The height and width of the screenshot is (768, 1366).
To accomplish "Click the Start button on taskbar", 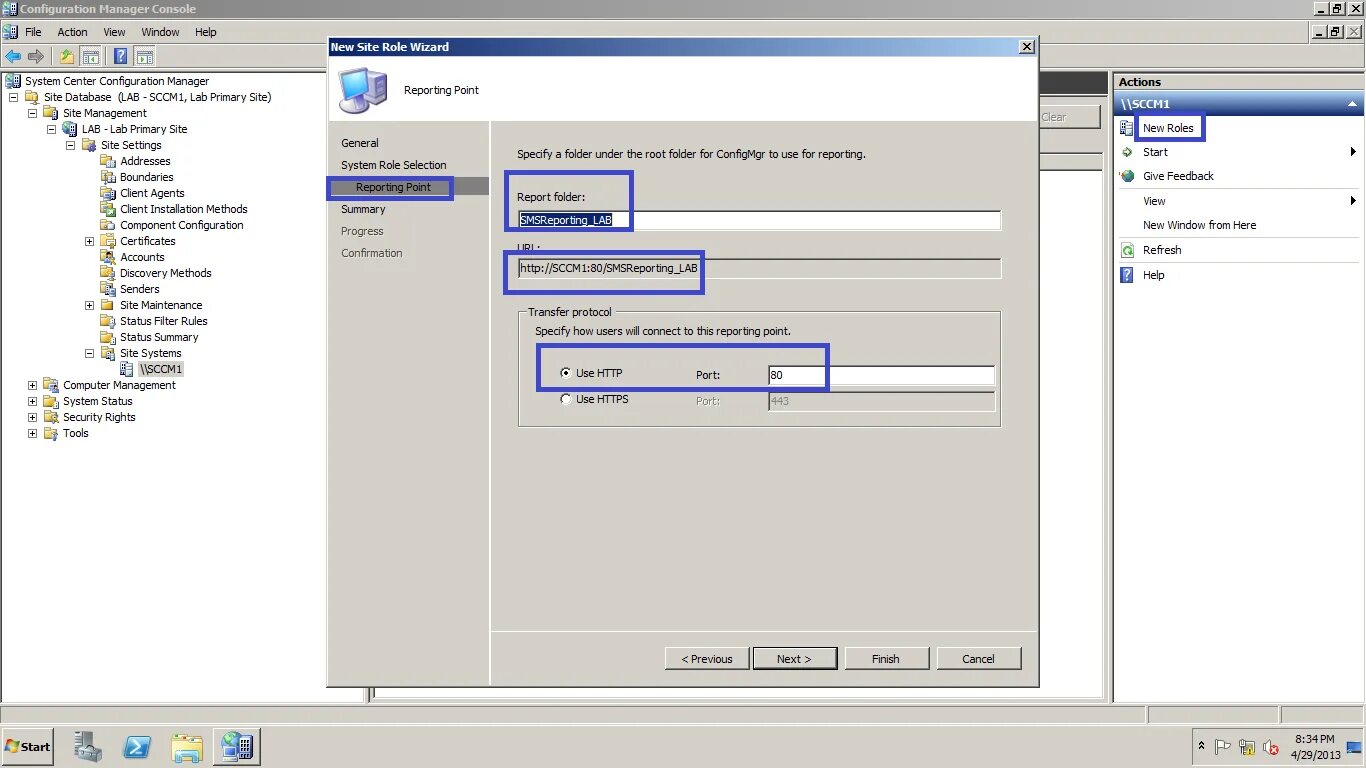I will pyautogui.click(x=28, y=746).
